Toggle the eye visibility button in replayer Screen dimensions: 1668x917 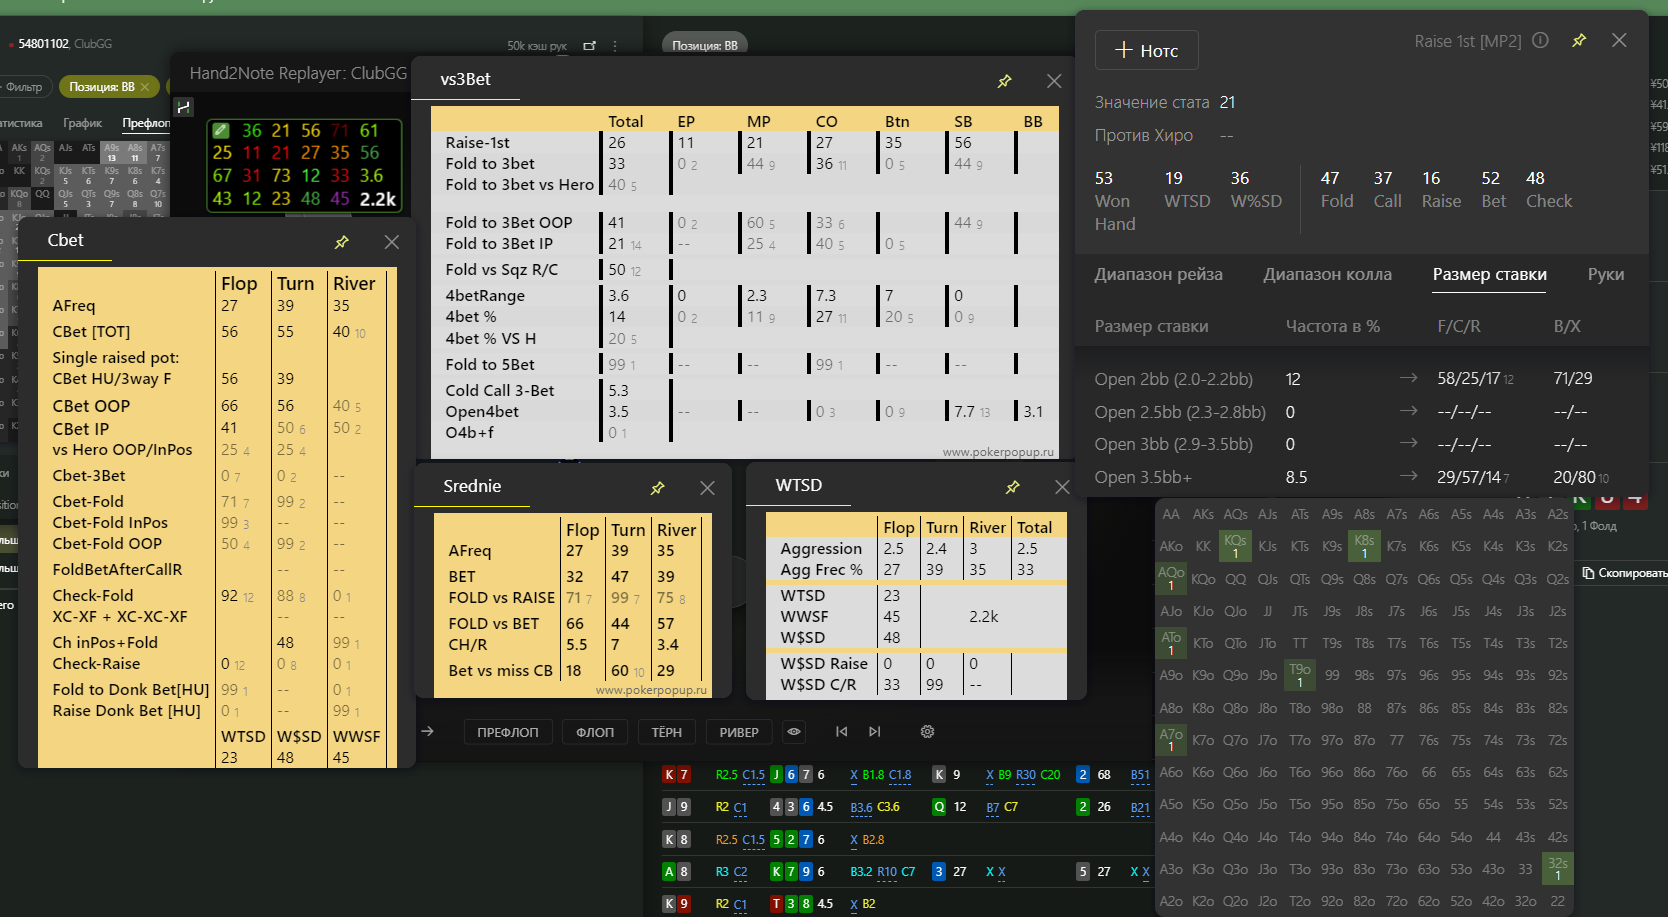794,732
